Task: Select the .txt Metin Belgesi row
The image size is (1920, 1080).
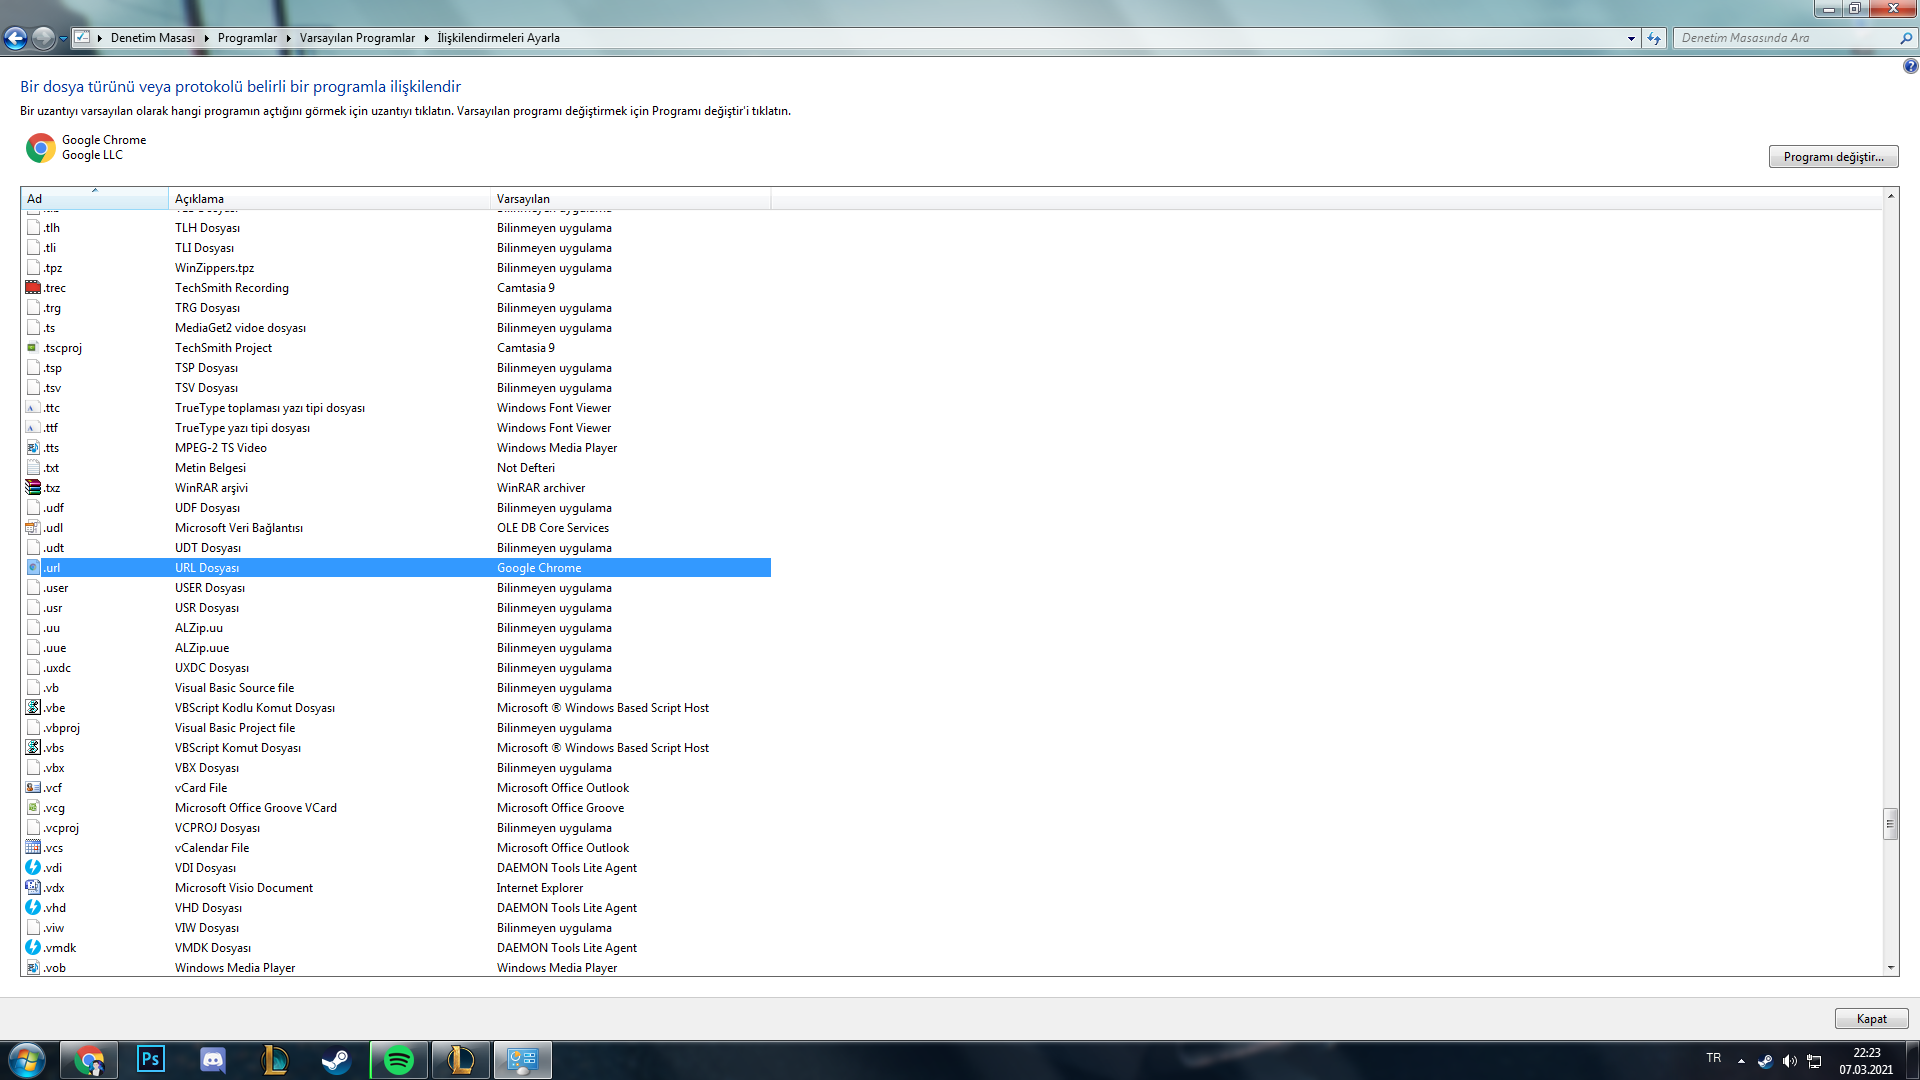Action: pos(210,467)
